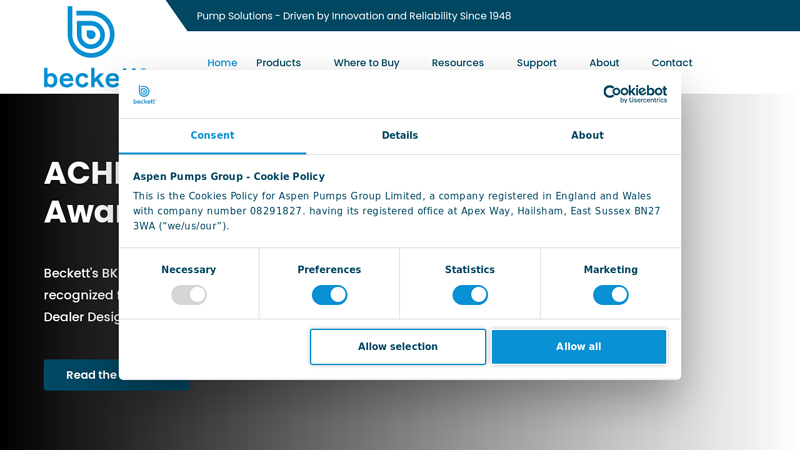
Task: Click the Read the... hero banner button
Action: pos(81,375)
